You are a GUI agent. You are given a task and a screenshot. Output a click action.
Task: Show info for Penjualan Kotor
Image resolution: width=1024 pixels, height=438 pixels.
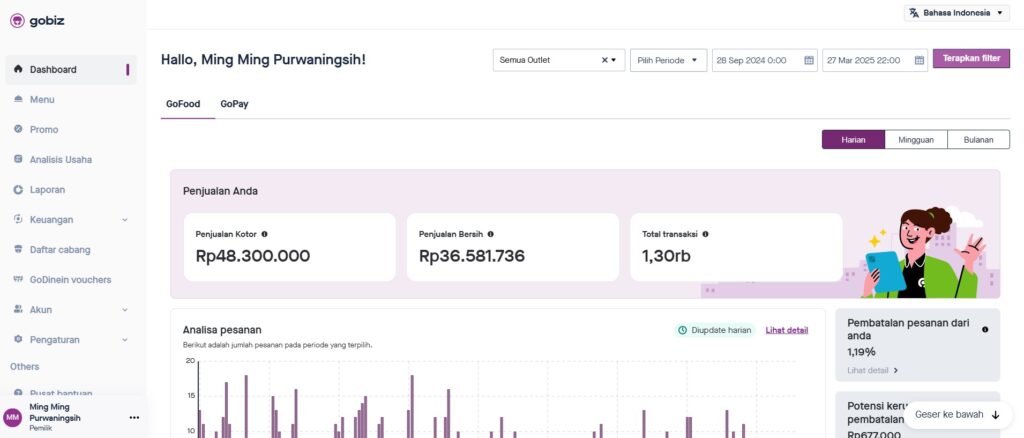point(264,234)
